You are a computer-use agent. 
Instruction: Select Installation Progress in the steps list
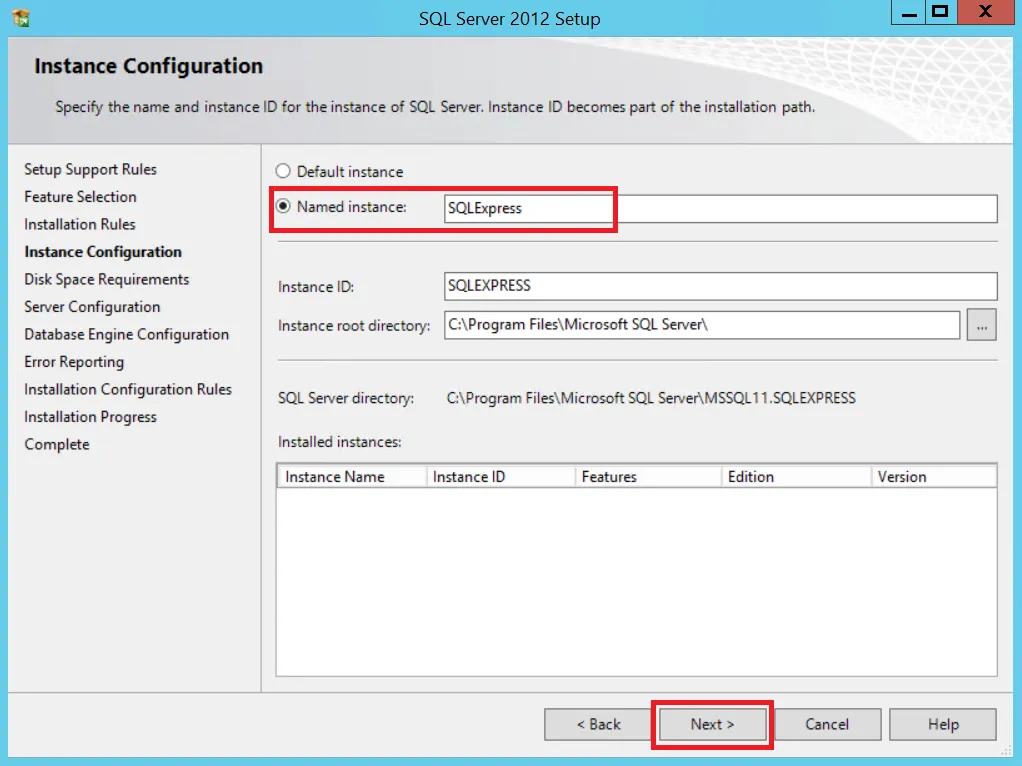point(90,417)
